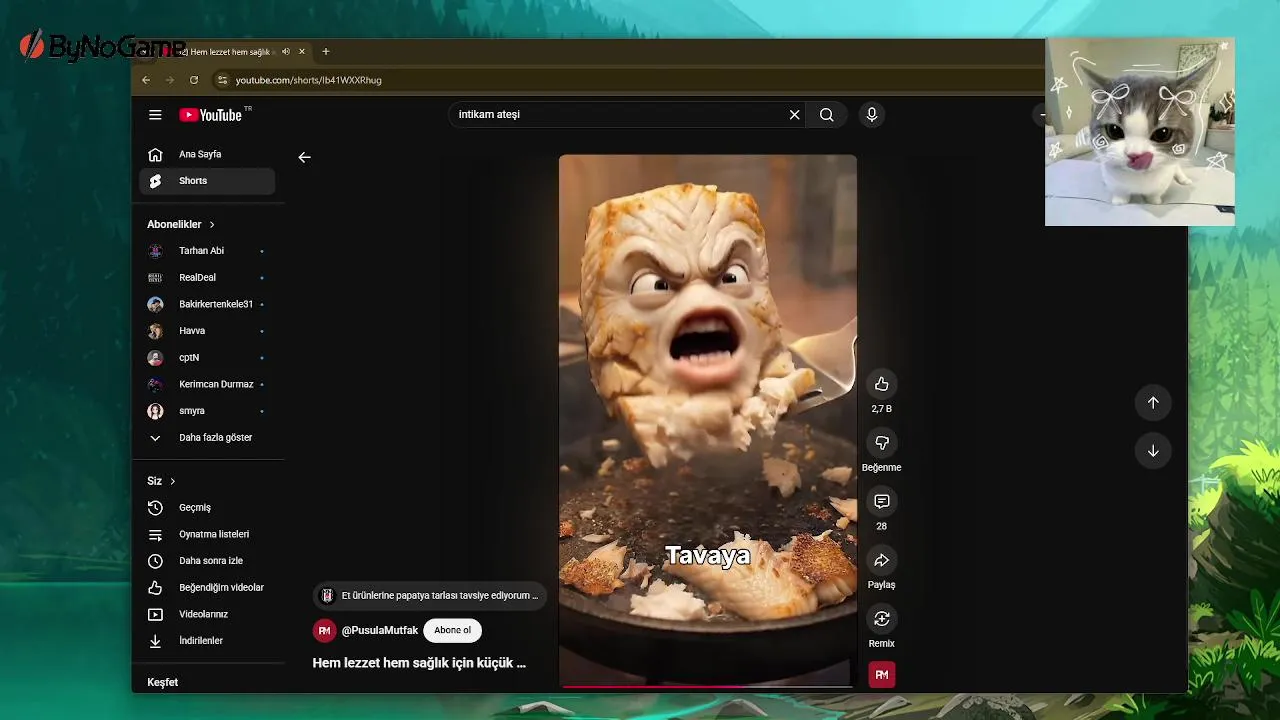This screenshot has height=720, width=1280.
Task: Like the short with thumbs up
Action: pos(881,384)
